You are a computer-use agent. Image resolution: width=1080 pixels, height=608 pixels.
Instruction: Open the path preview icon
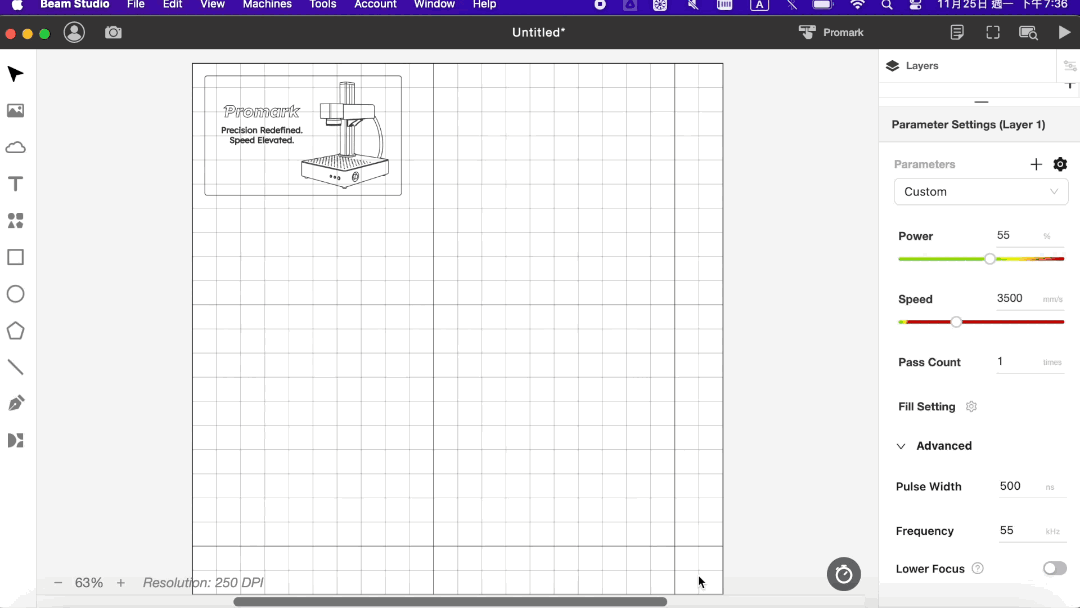pos(1028,32)
